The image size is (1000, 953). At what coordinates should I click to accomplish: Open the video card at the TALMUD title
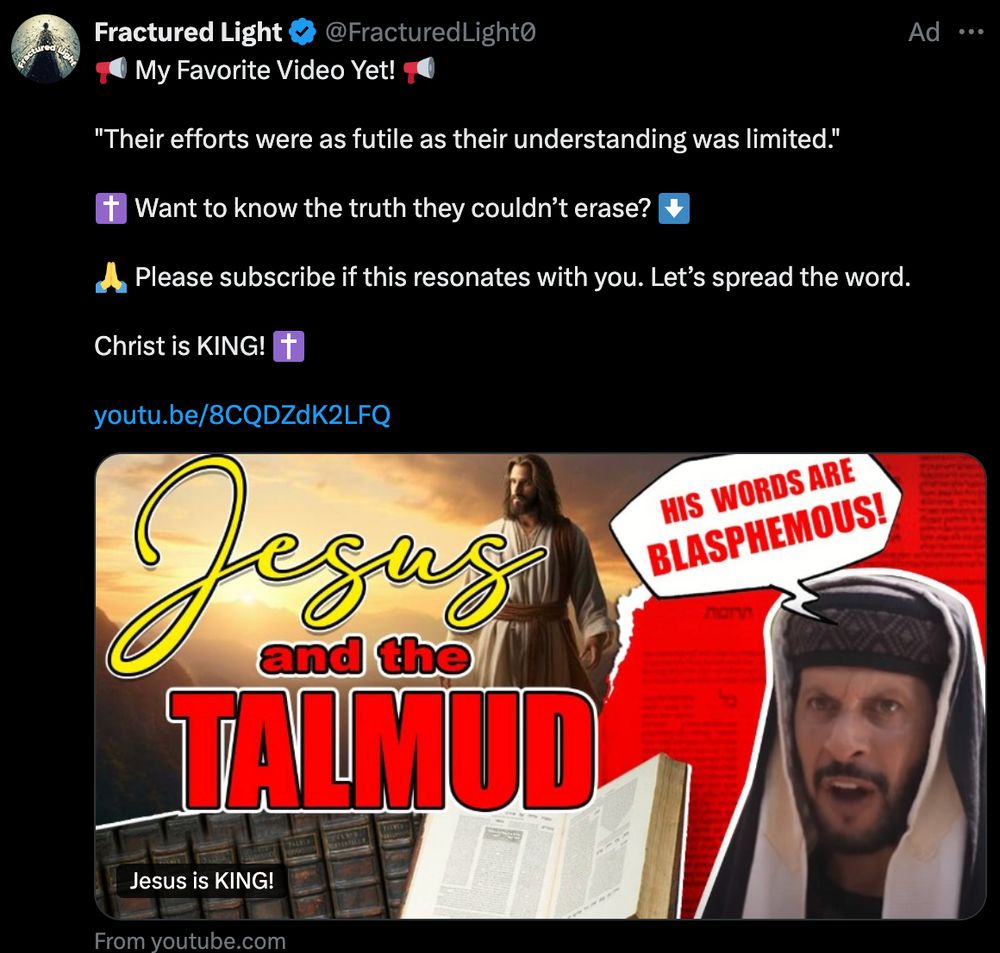(x=383, y=750)
